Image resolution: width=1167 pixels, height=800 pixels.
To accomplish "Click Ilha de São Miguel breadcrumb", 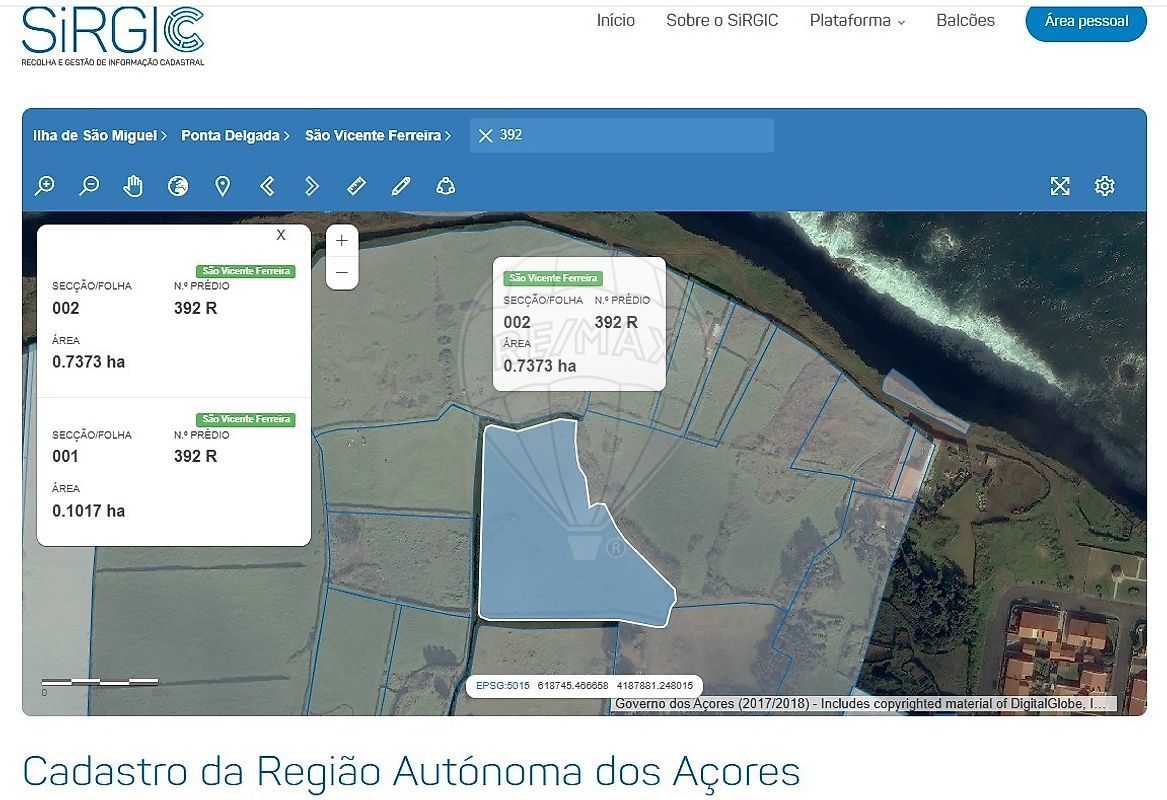I will tap(99, 135).
